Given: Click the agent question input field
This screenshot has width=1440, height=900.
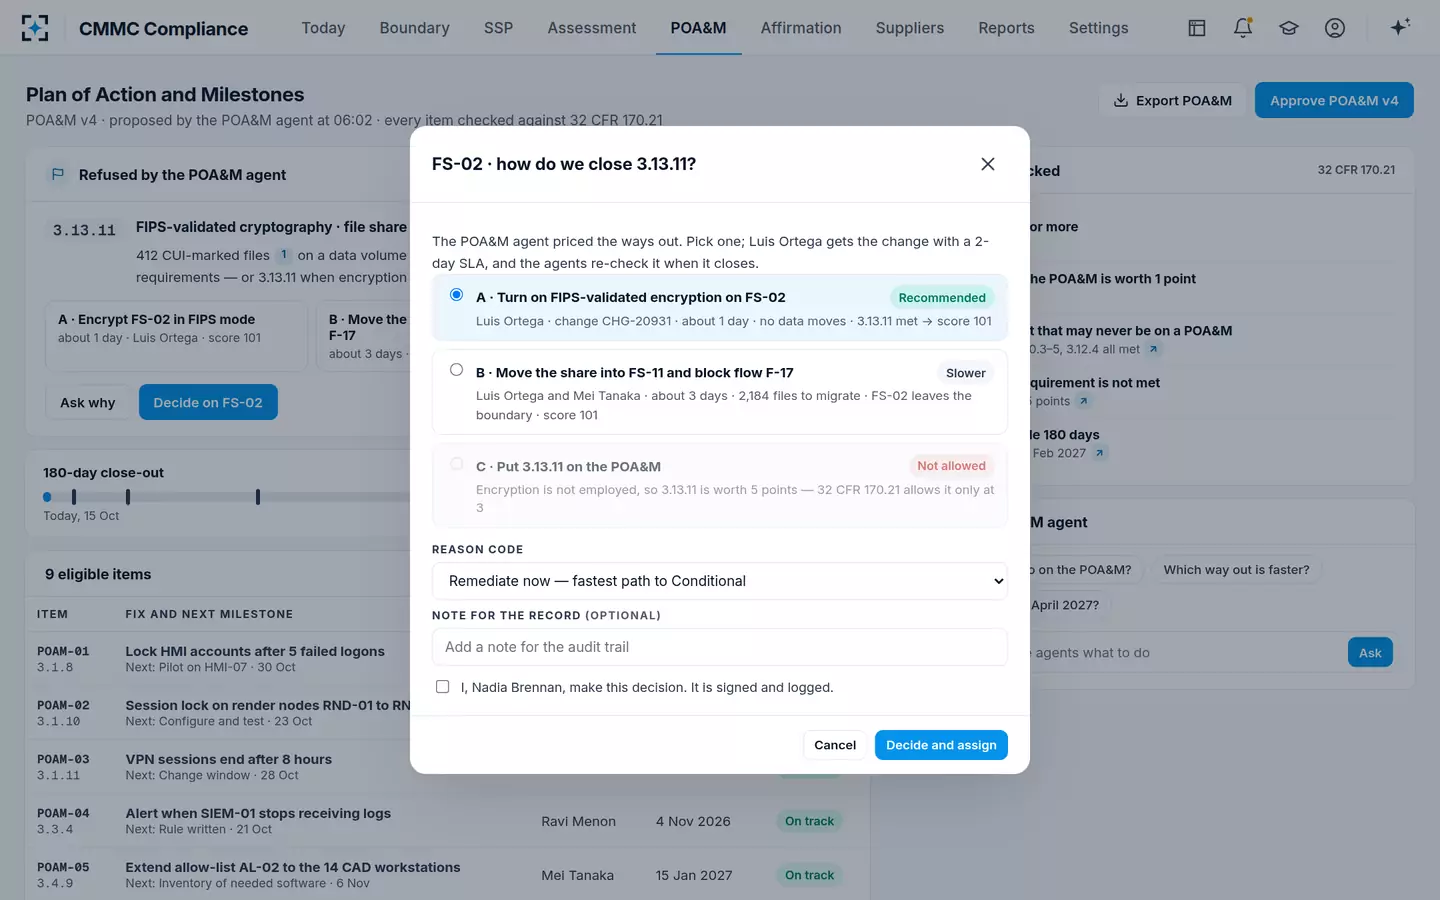Looking at the screenshot, I should (x=1185, y=653).
